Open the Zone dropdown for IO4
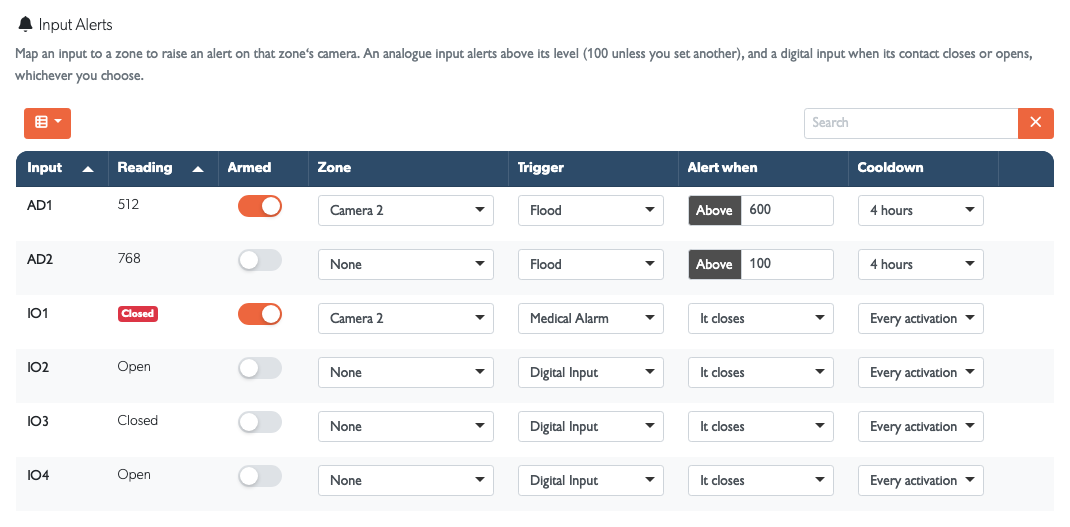The image size is (1070, 527). pos(406,480)
